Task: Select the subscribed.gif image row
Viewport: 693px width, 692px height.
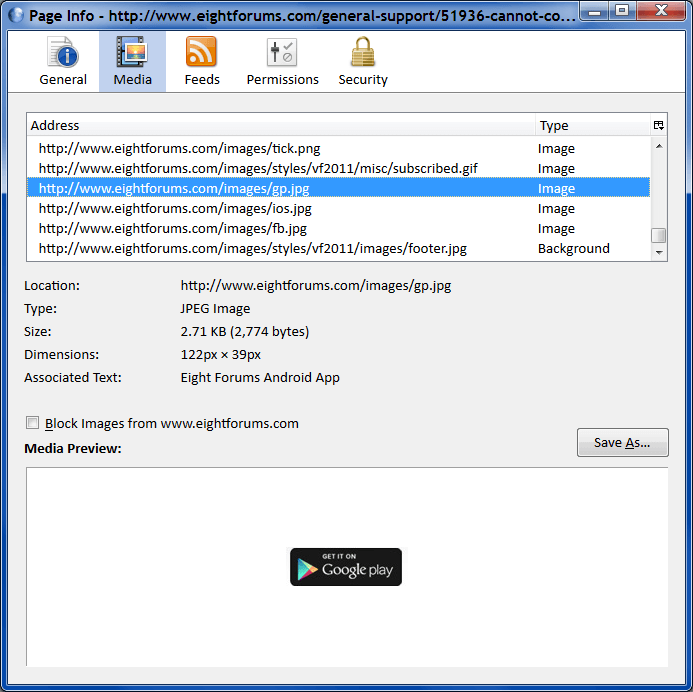Action: pyautogui.click(x=339, y=168)
